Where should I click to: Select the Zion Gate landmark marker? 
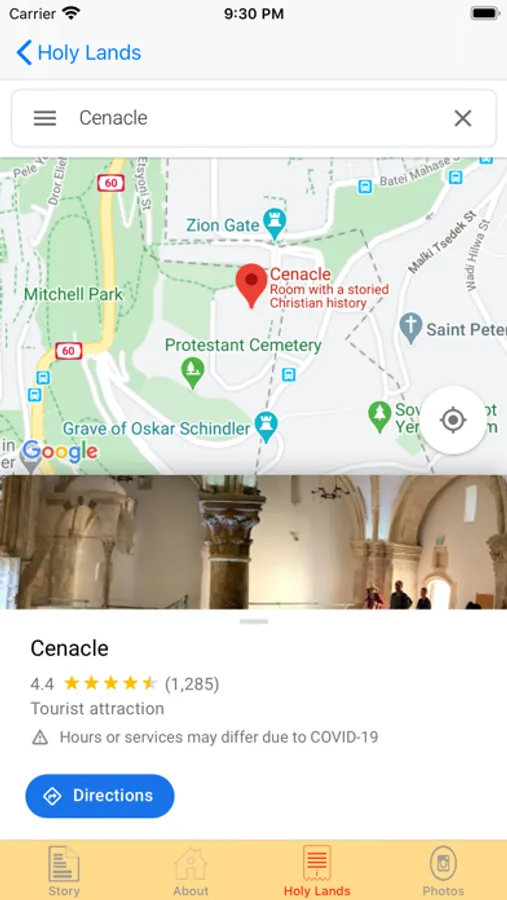pyautogui.click(x=274, y=224)
